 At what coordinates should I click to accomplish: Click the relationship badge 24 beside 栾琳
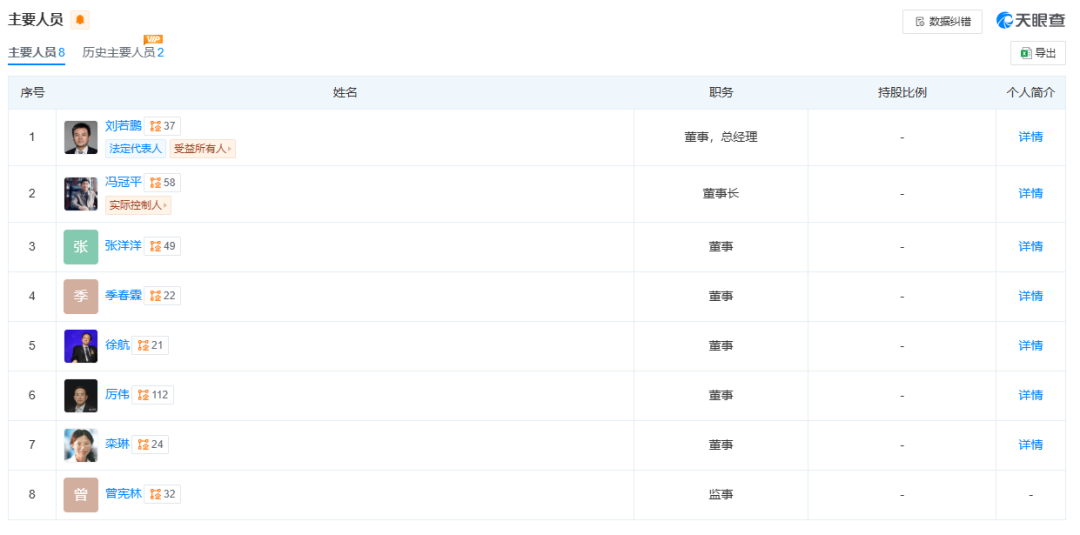(x=150, y=445)
